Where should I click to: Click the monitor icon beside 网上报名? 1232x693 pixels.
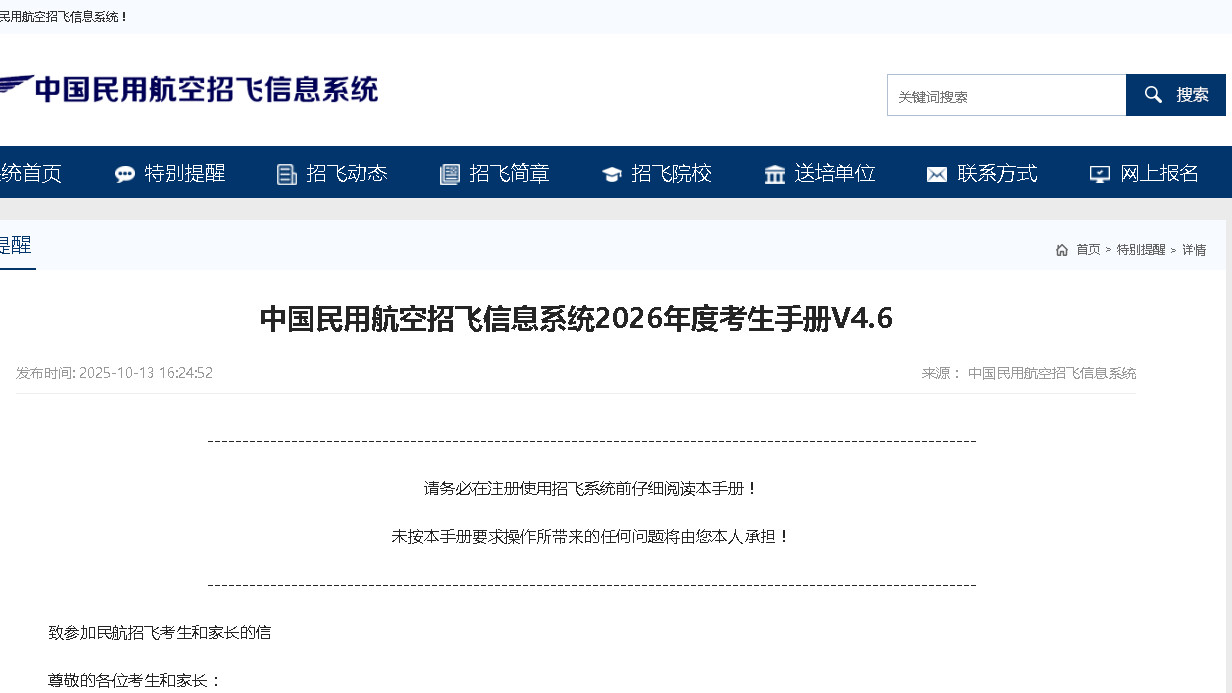click(x=1099, y=173)
